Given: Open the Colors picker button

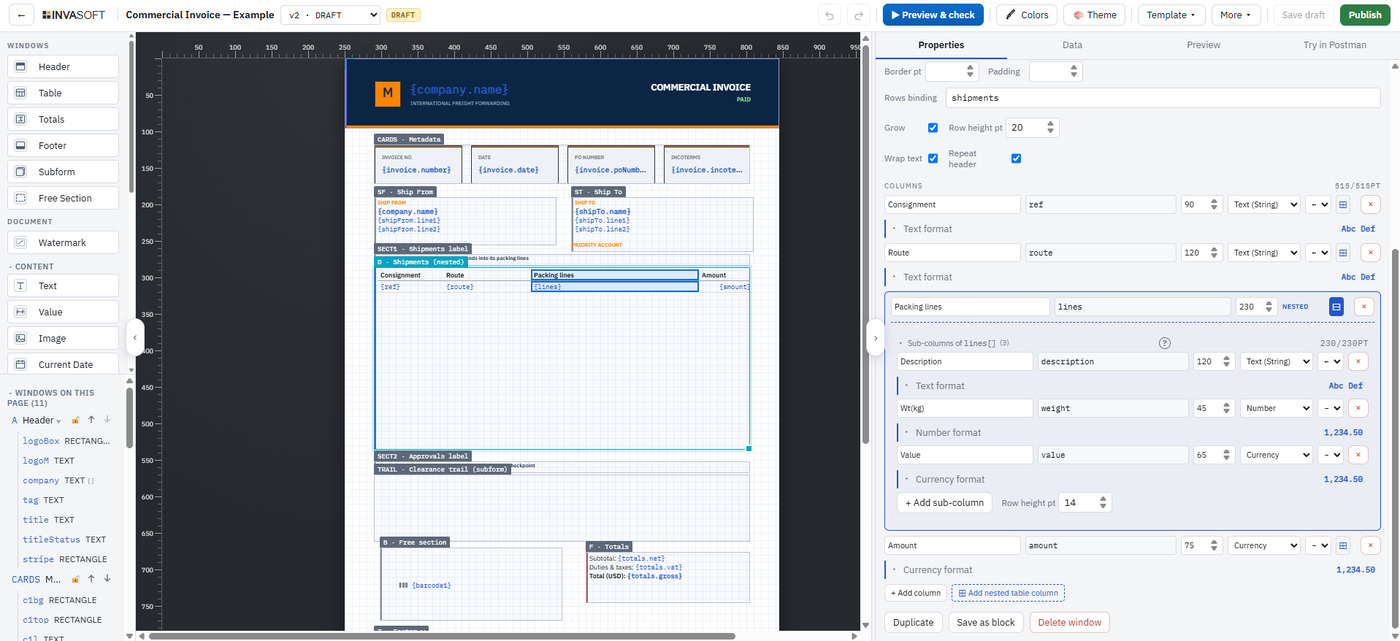Looking at the screenshot, I should tap(1026, 15).
